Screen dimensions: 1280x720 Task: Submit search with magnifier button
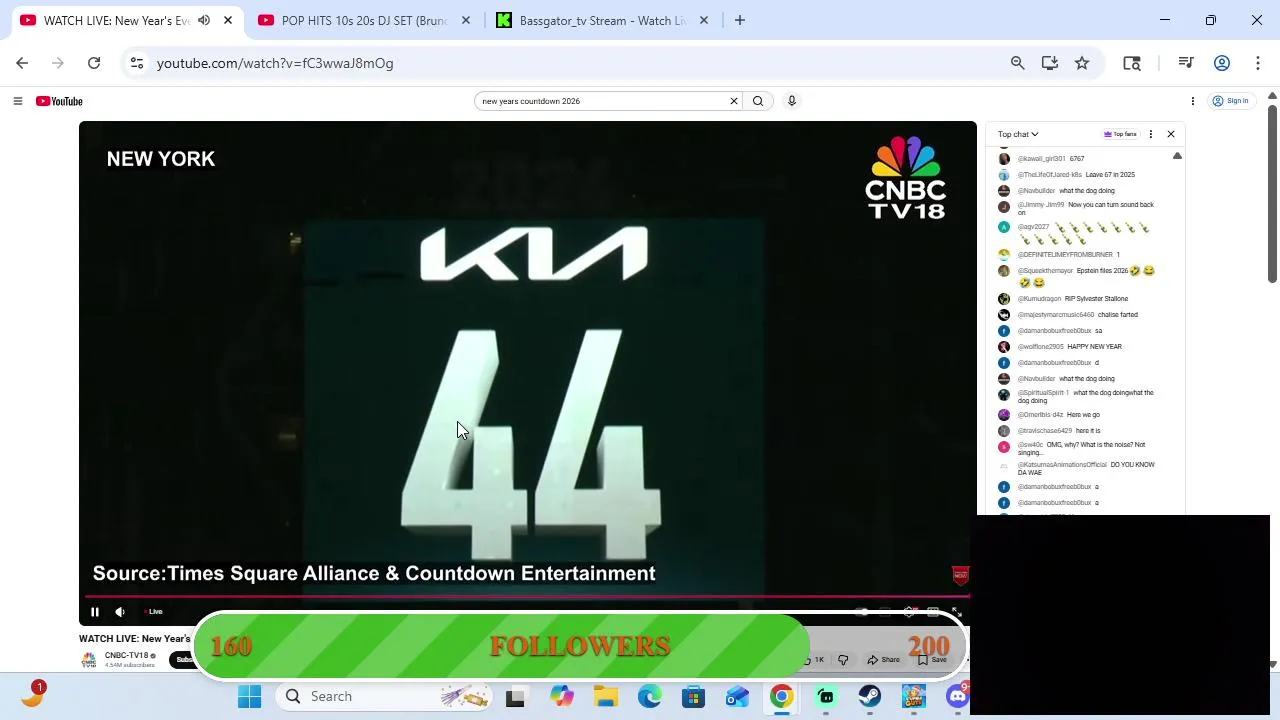[758, 101]
